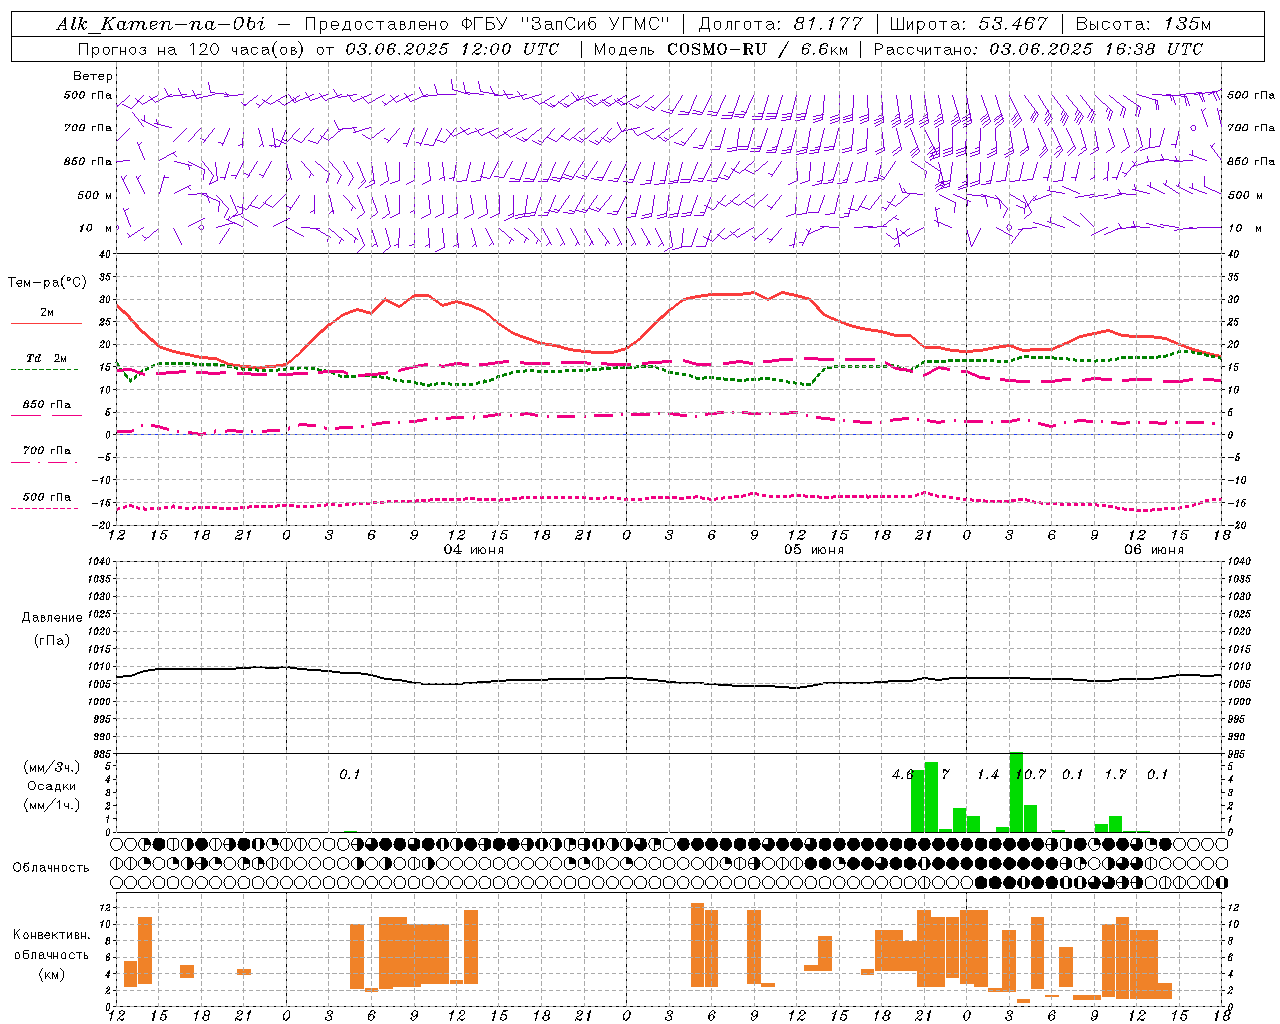Click the precipitation total 1.7
The image size is (1280, 1024).
click(x=1116, y=775)
